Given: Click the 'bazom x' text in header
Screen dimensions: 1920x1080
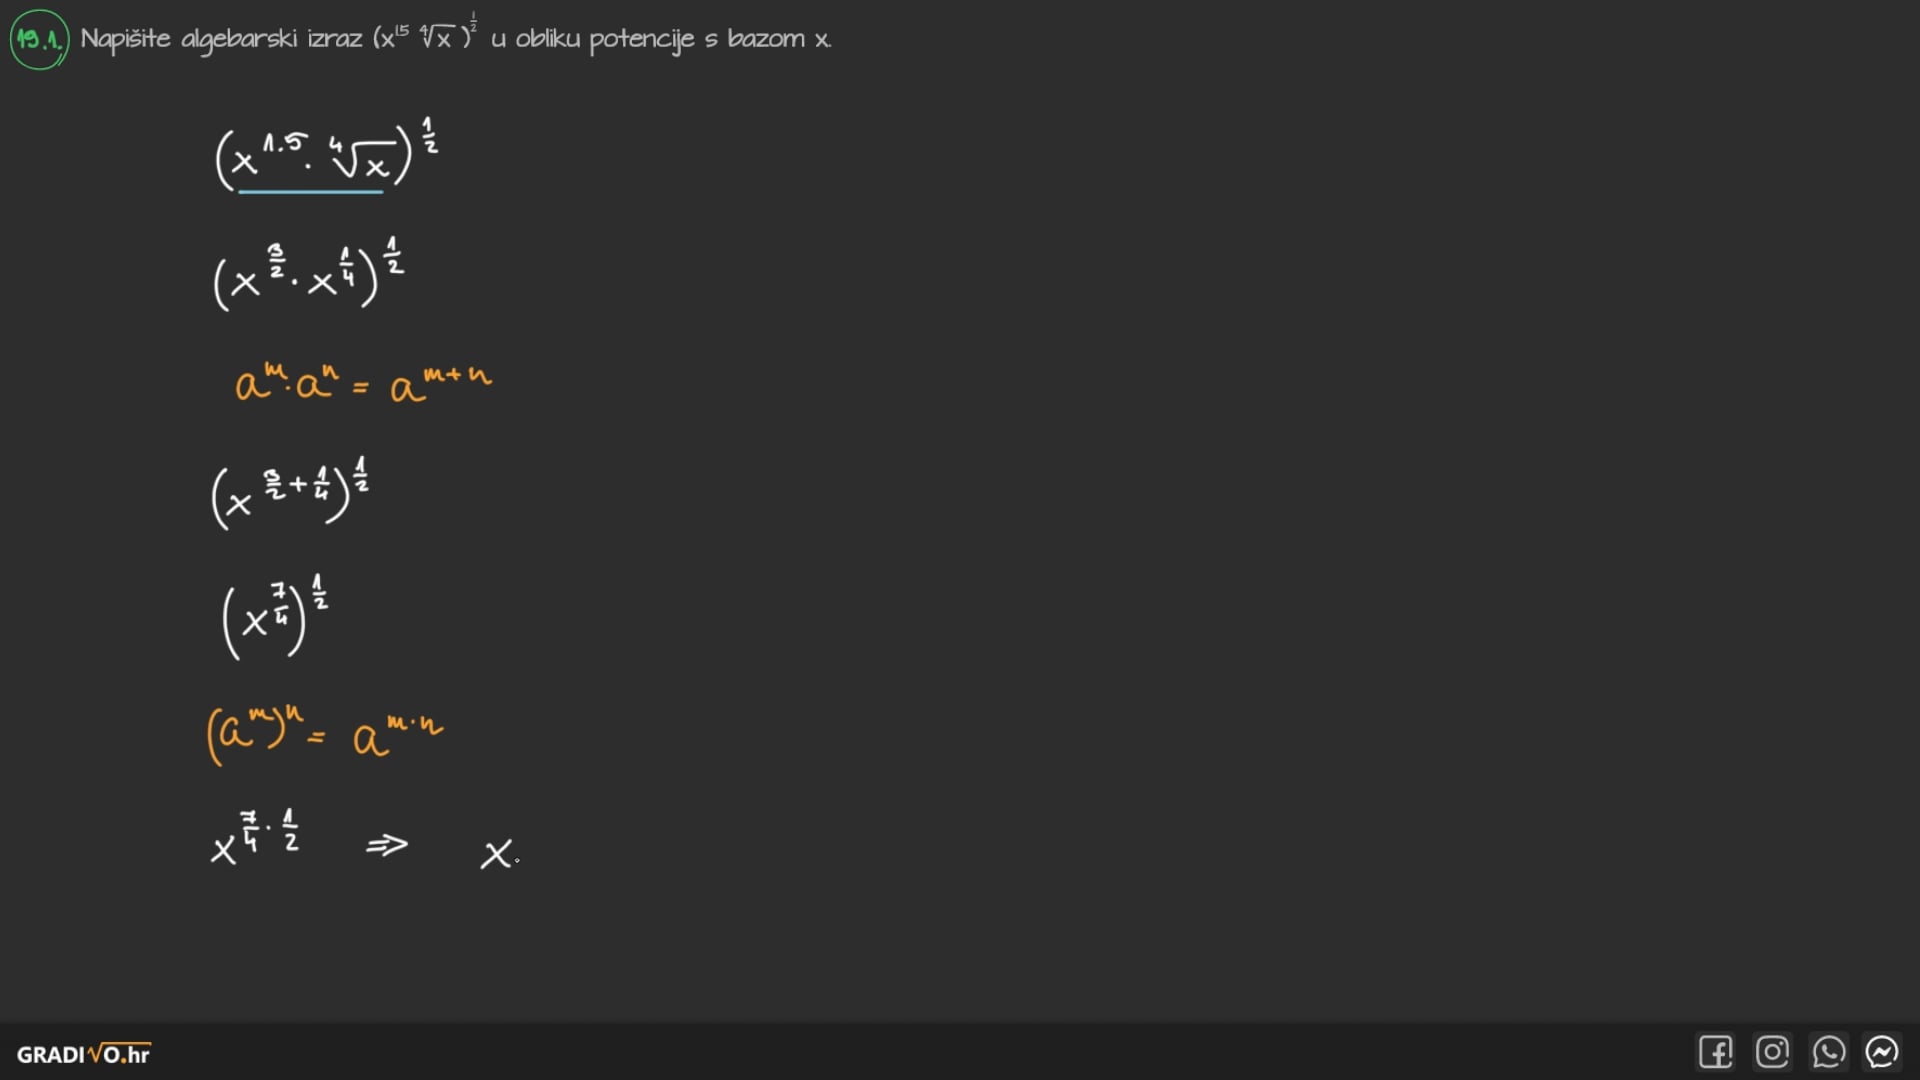Looking at the screenshot, I should pyautogui.click(x=778, y=39).
